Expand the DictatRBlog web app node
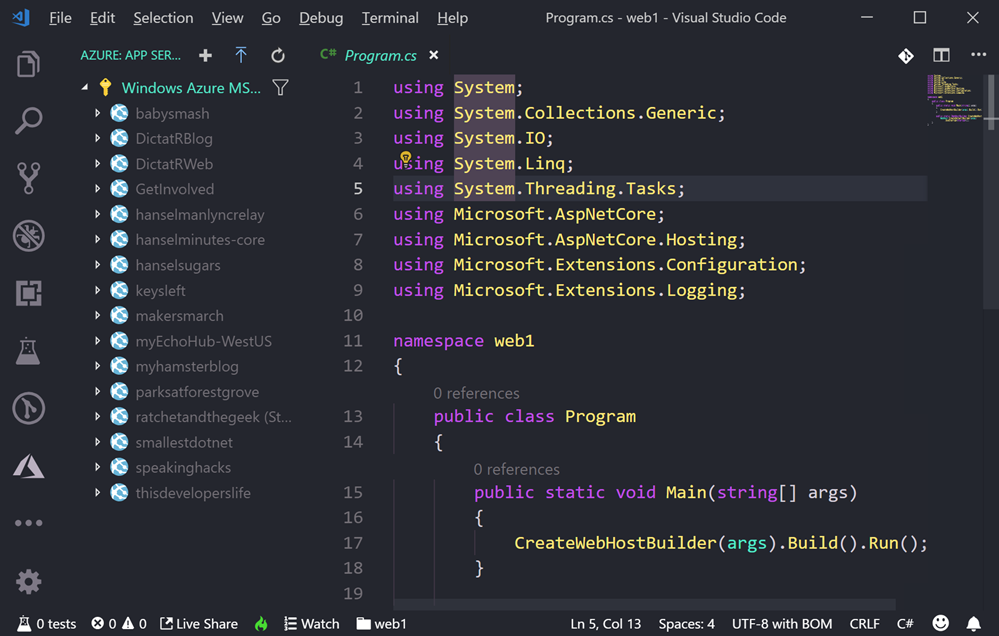This screenshot has width=999, height=636. [97, 138]
